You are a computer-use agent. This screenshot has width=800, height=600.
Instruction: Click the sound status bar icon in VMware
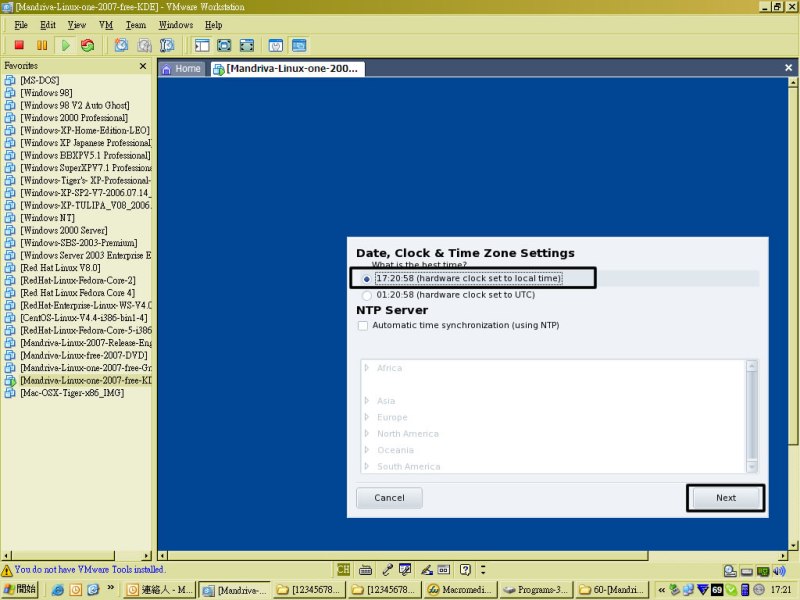click(x=779, y=571)
